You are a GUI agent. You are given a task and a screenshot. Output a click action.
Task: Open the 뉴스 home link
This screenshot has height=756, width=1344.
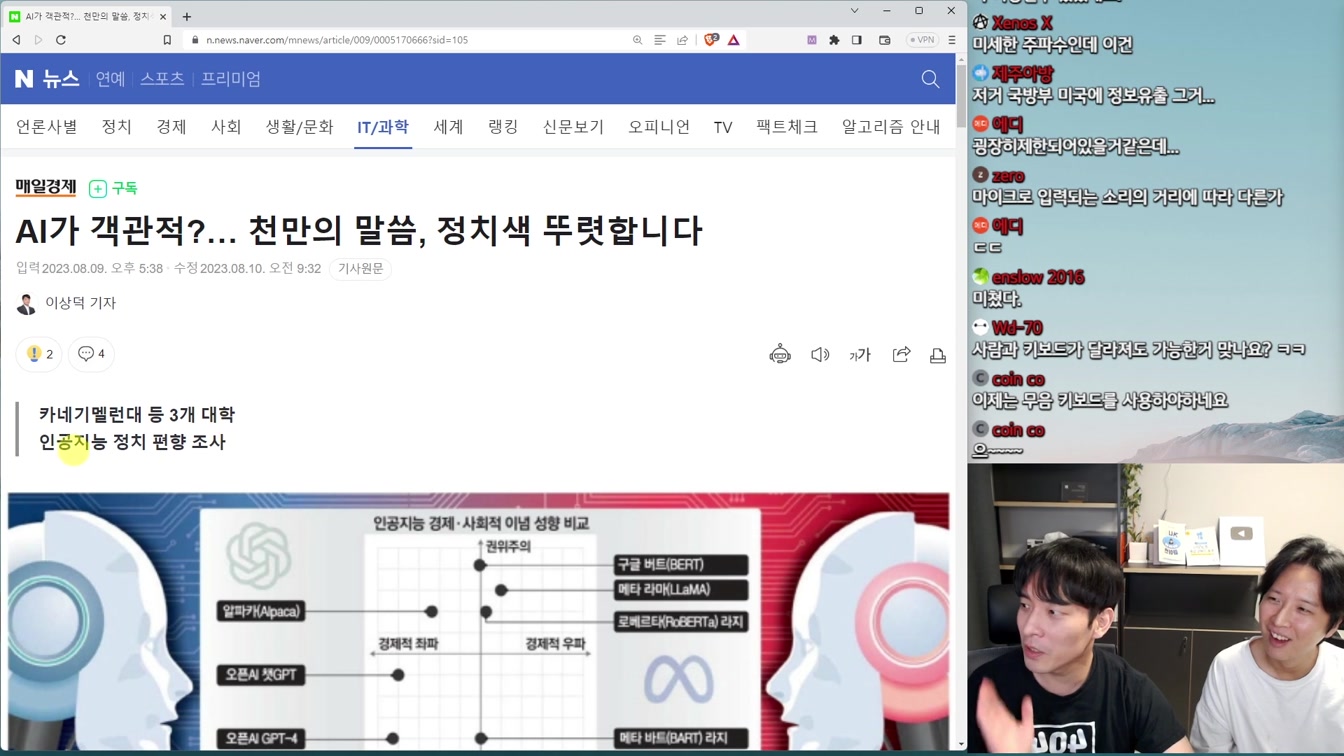click(61, 78)
